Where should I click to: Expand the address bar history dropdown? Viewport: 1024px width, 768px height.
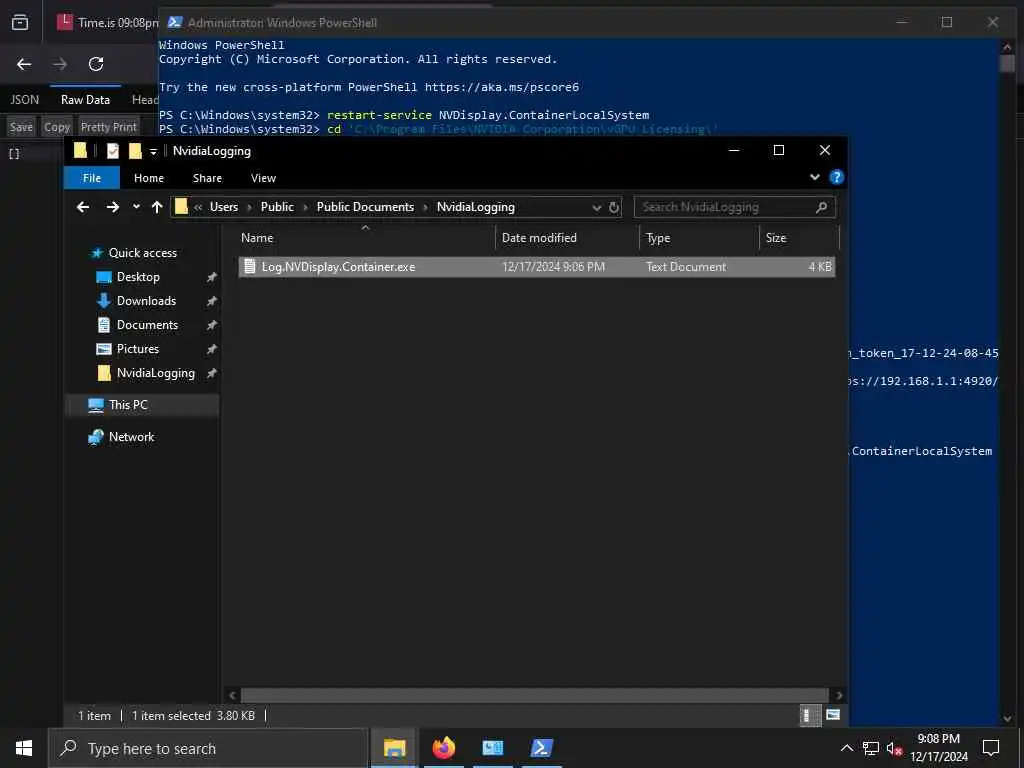click(596, 208)
